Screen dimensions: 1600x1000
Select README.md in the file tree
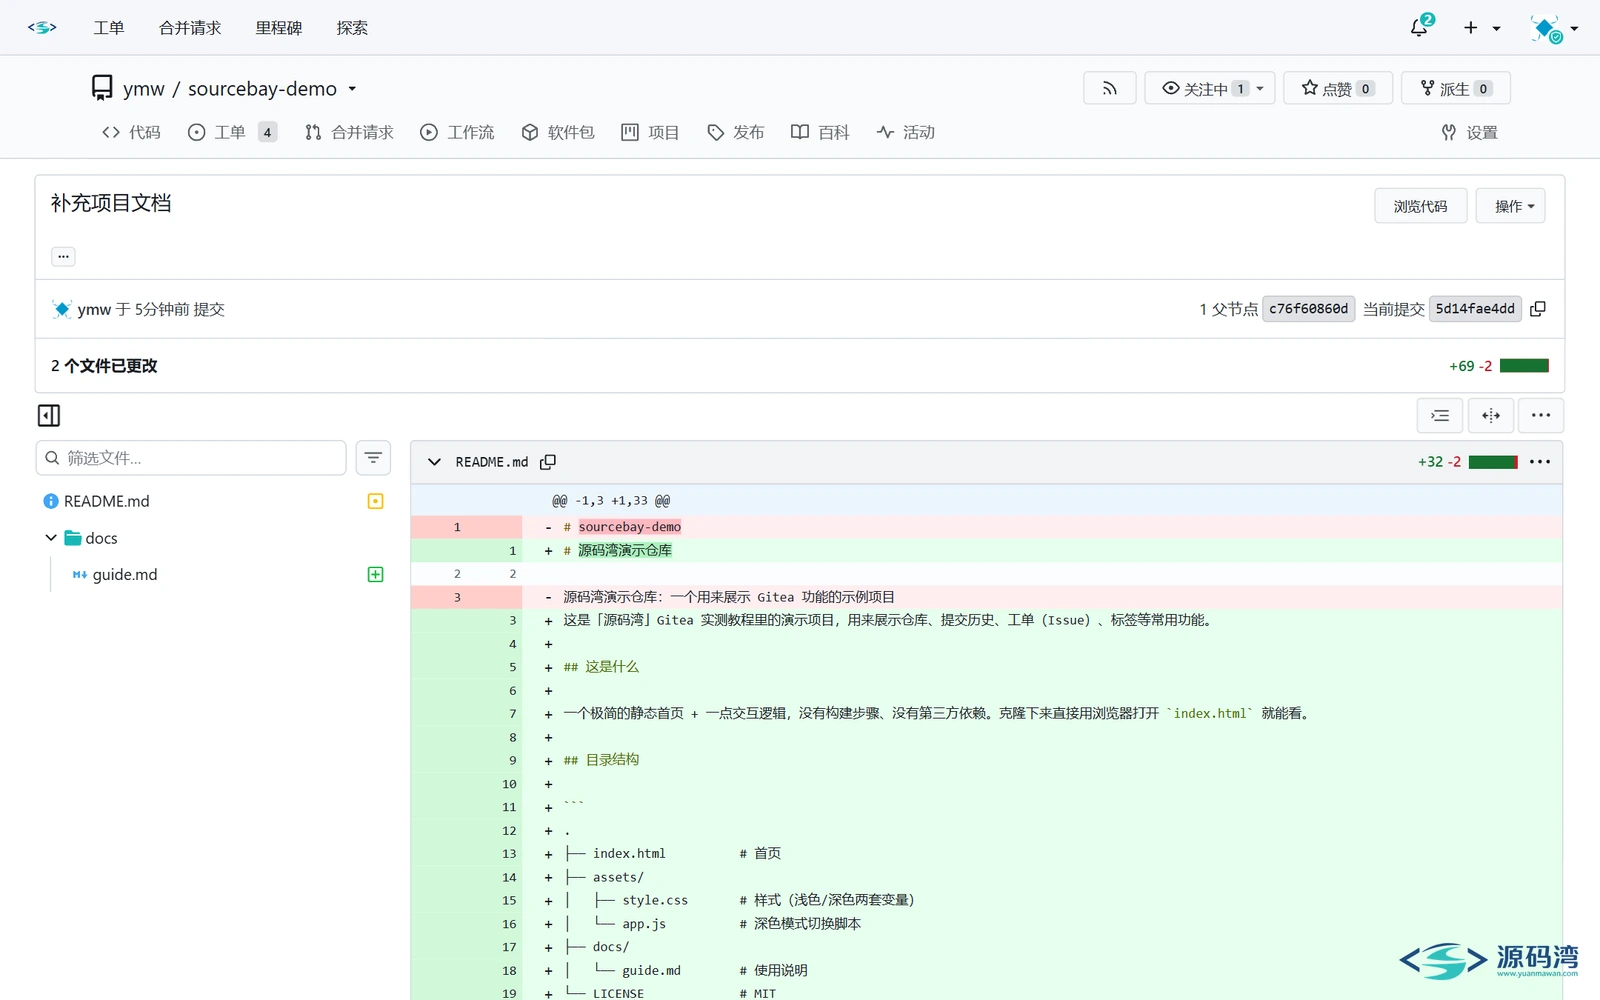pos(106,501)
